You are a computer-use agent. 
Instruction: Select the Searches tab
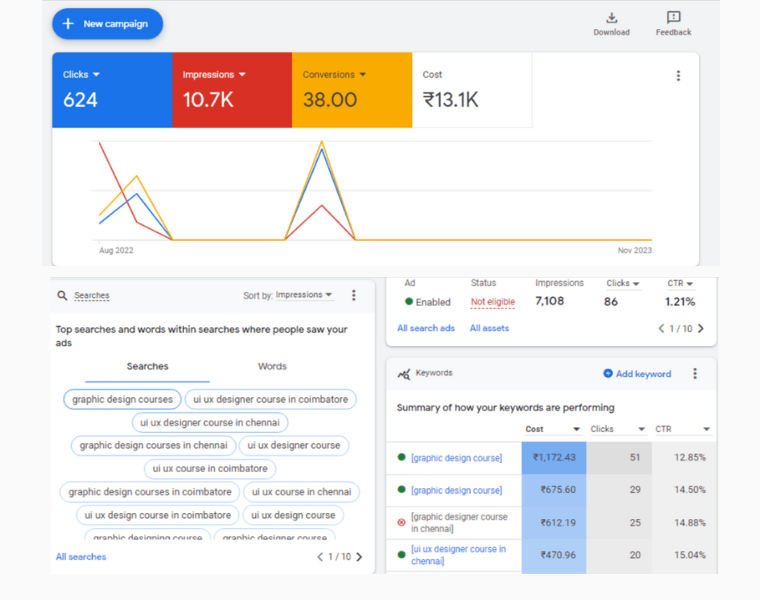[147, 367]
